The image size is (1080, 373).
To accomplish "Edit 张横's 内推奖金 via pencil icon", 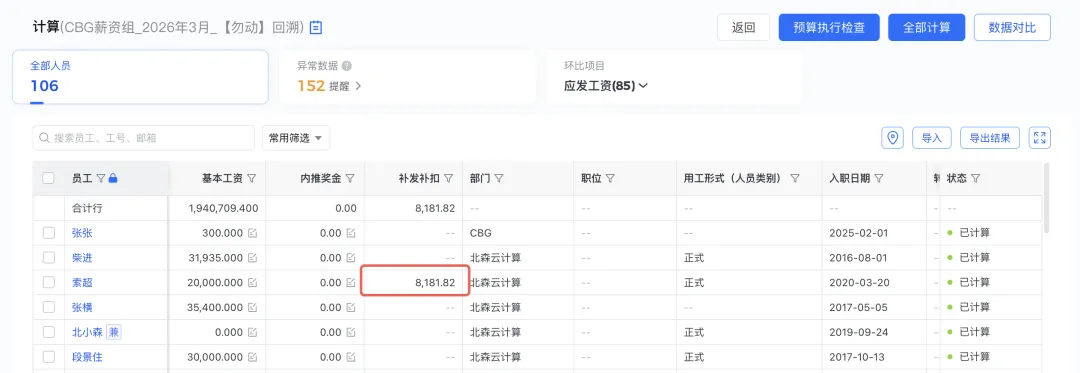I will pos(351,307).
